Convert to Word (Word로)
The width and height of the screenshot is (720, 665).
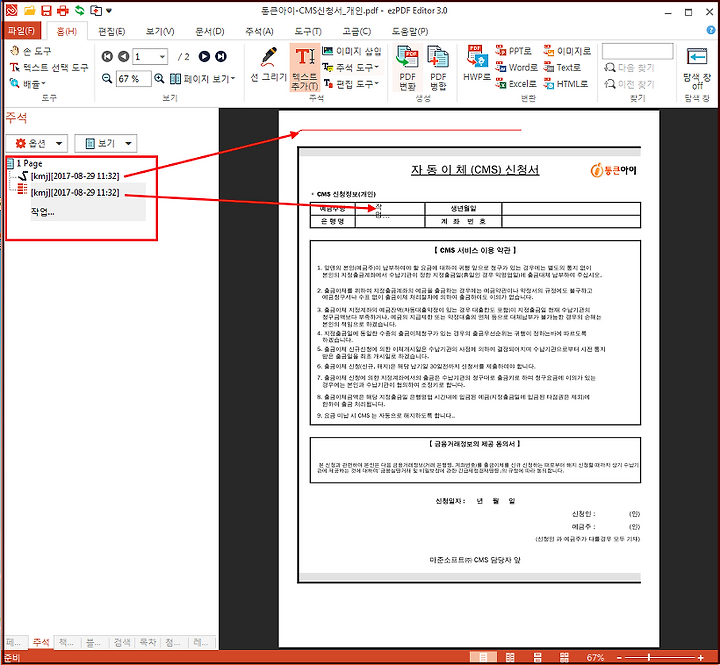click(516, 68)
